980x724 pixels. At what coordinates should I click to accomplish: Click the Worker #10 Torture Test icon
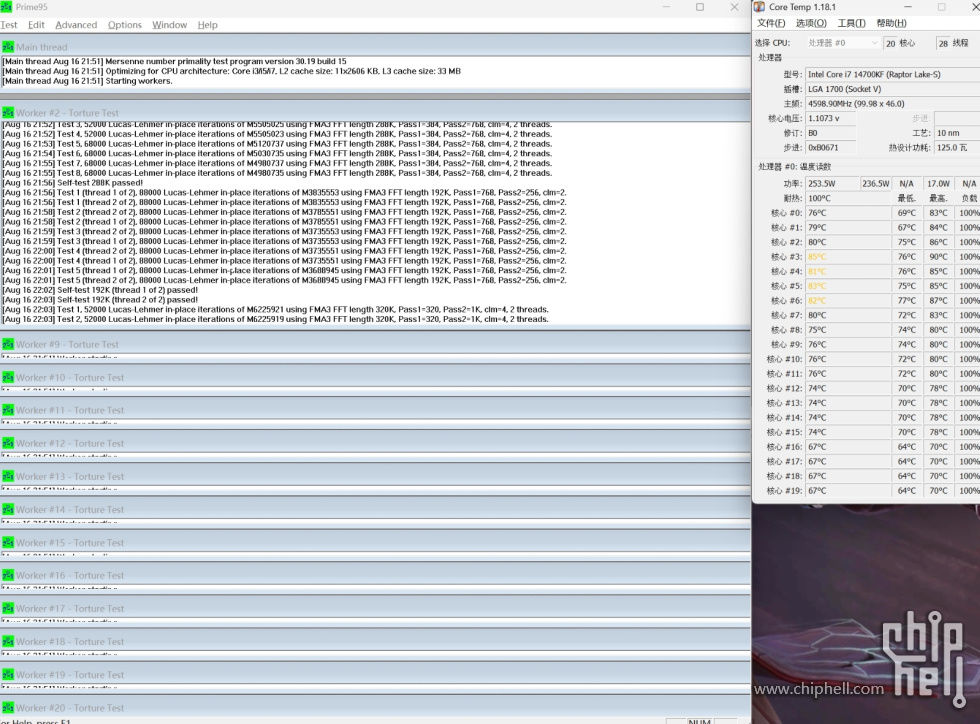8,377
